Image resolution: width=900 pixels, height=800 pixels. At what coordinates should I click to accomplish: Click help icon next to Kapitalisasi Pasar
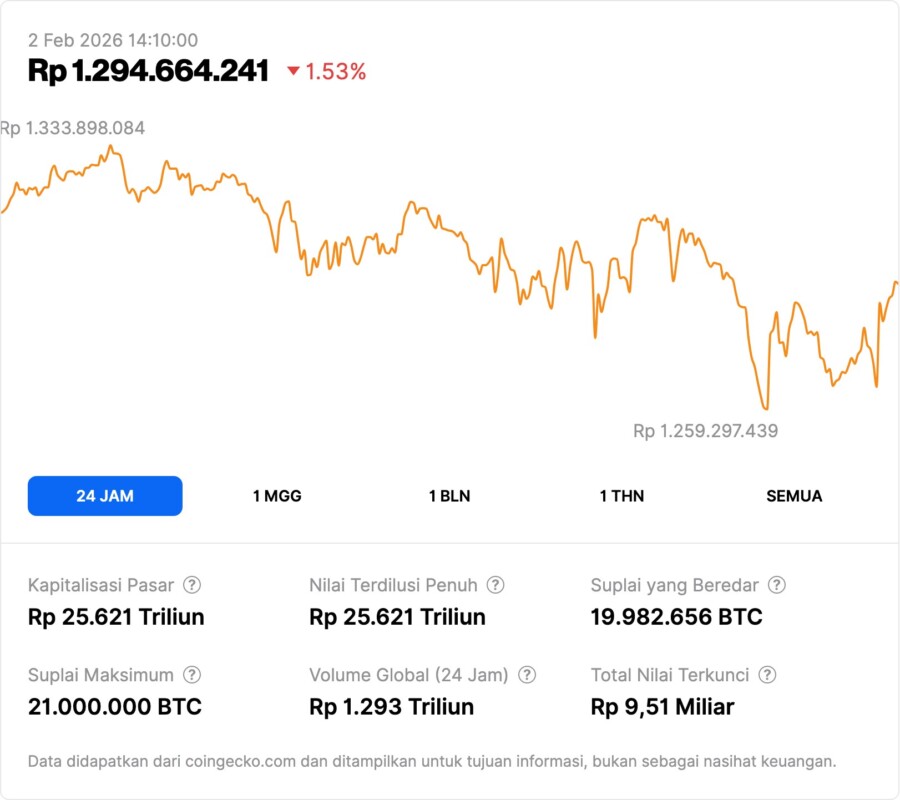click(x=192, y=585)
